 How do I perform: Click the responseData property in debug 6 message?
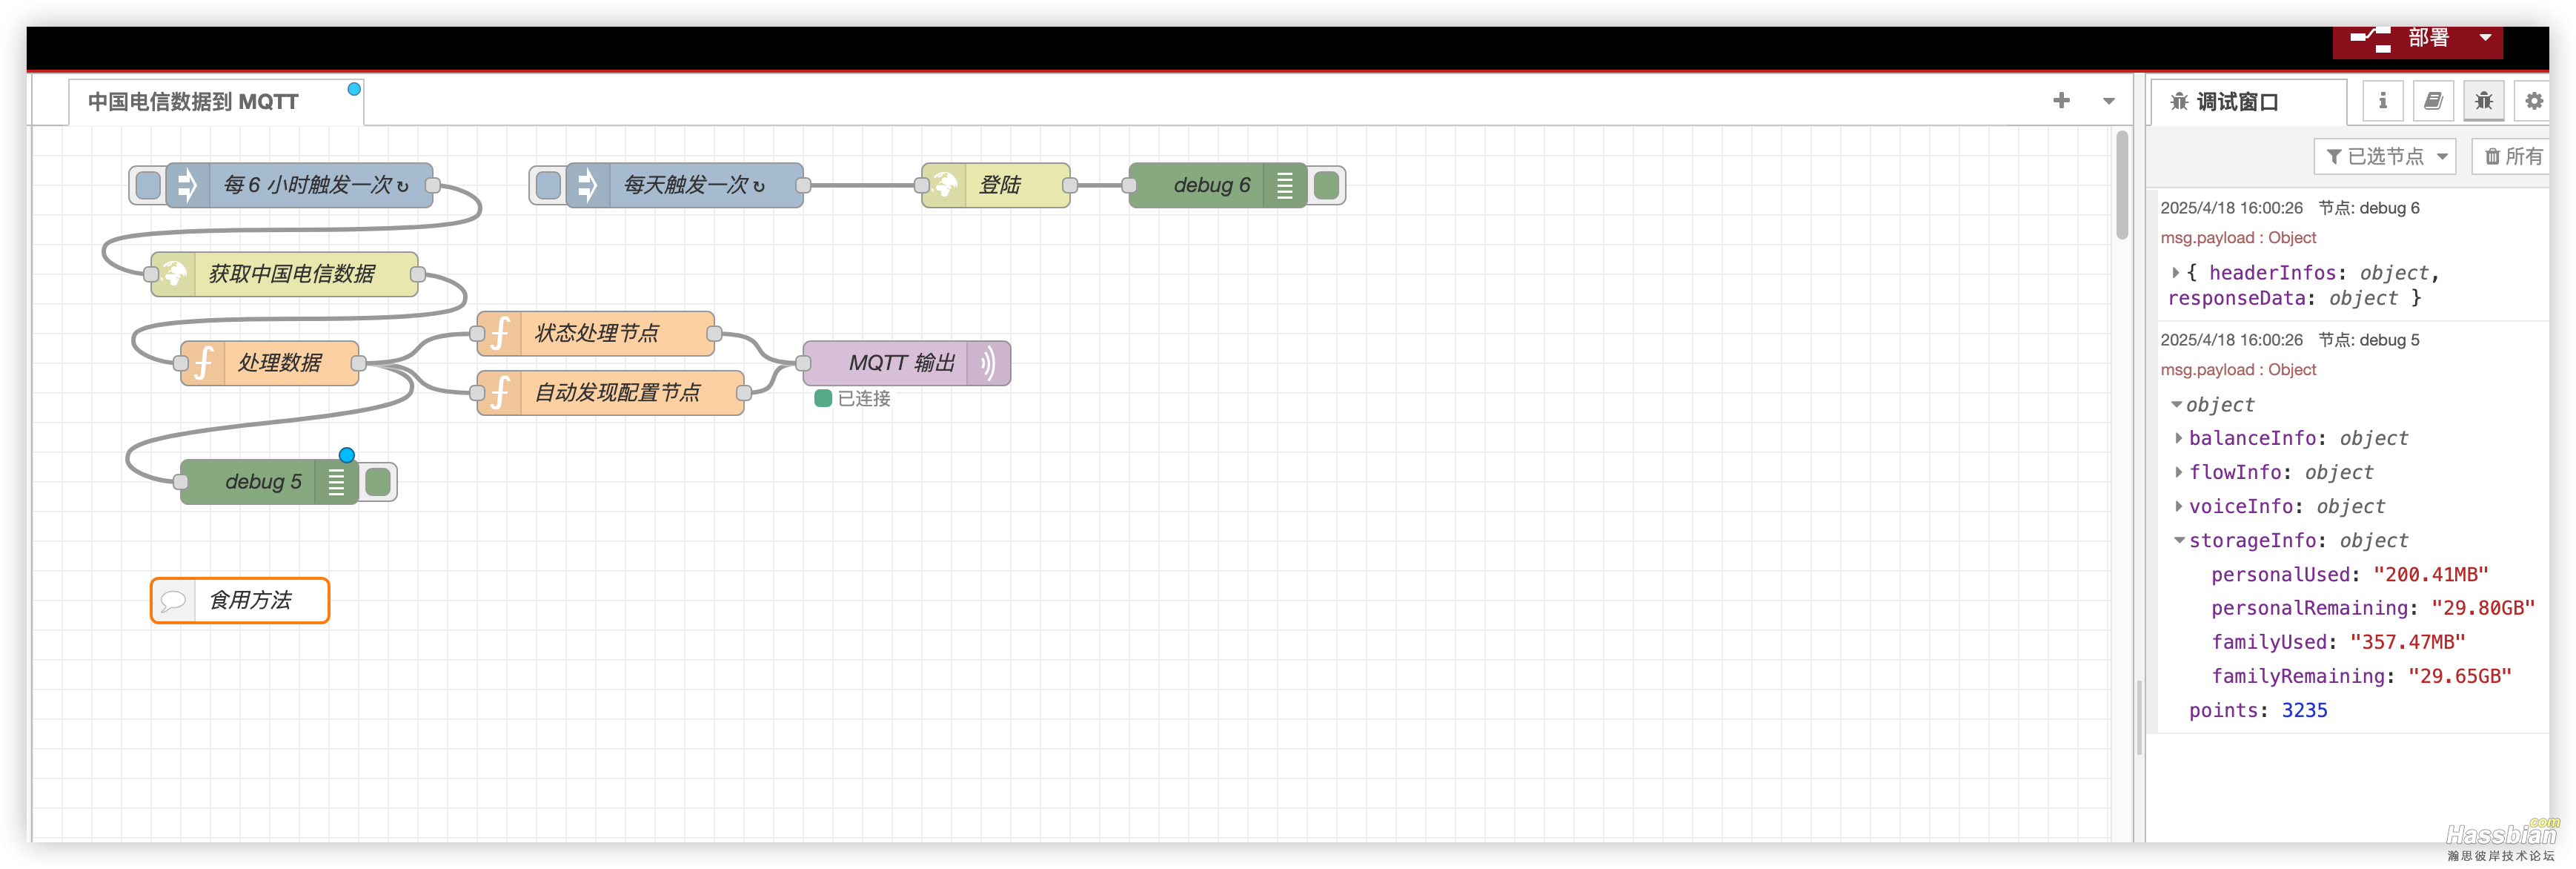2236,298
